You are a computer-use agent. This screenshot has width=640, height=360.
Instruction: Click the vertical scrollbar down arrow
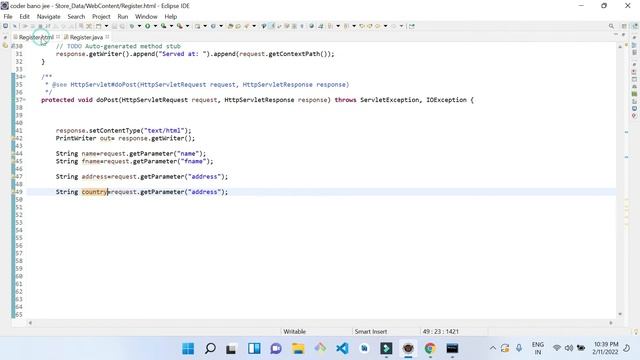620,314
